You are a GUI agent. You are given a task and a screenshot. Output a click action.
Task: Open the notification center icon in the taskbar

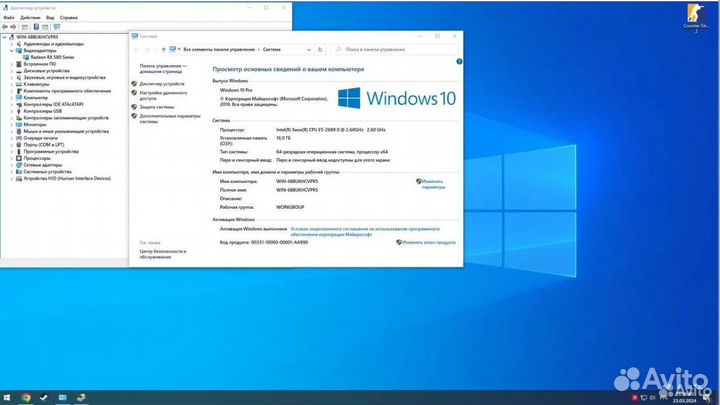[x=708, y=398]
